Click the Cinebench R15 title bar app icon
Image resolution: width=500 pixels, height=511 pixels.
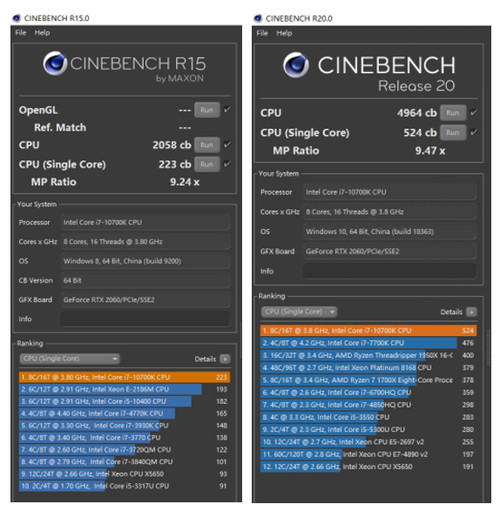[16, 18]
